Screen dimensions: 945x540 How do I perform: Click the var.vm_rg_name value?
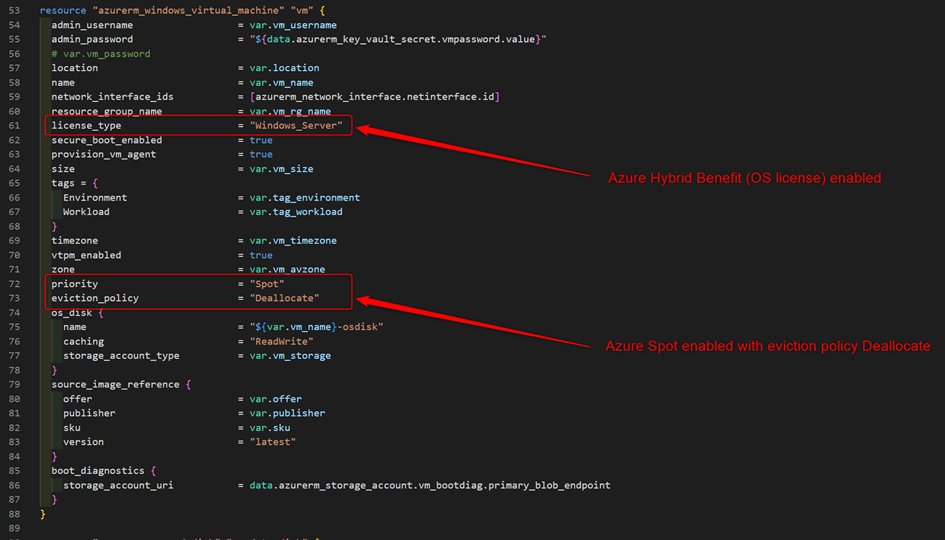[x=290, y=111]
